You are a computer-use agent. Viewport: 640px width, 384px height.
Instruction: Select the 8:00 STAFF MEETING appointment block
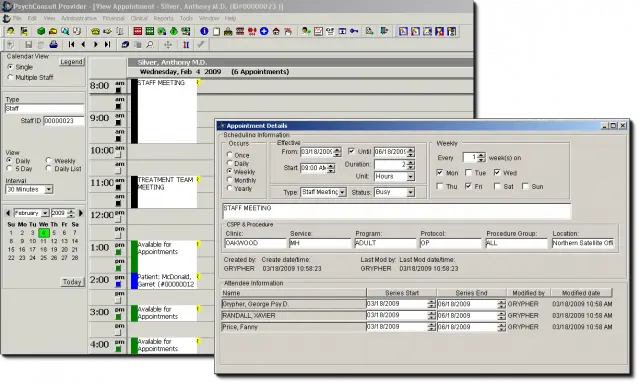coord(164,111)
